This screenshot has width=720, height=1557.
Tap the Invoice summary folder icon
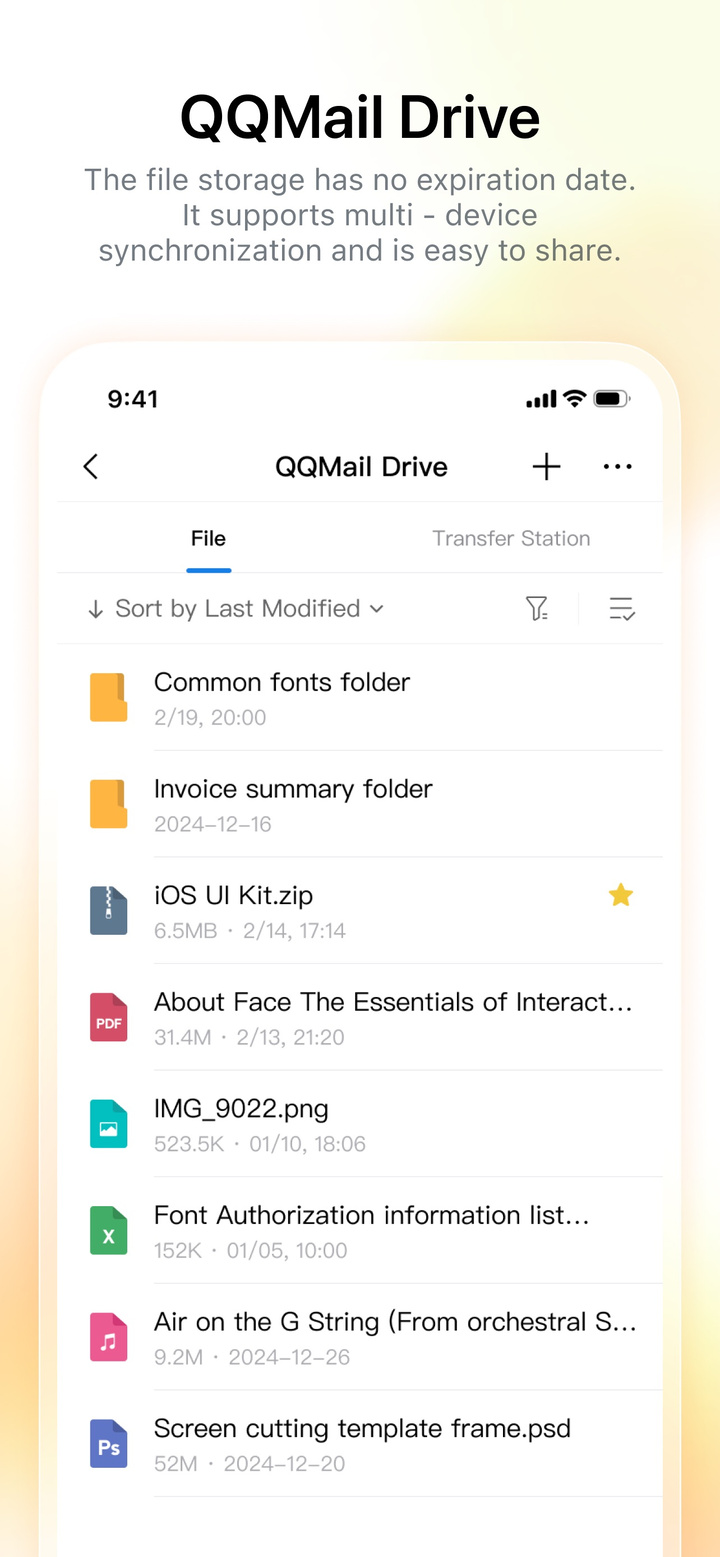[x=109, y=804]
